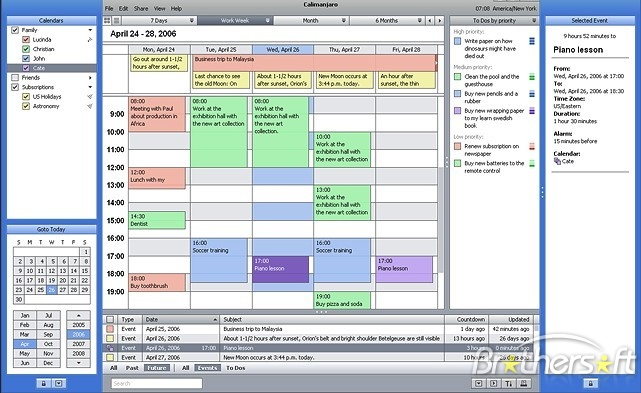Image resolution: width=641 pixels, height=393 pixels.
Task: Click the text size icon in bottom toolbar
Action: pyautogui.click(x=509, y=383)
